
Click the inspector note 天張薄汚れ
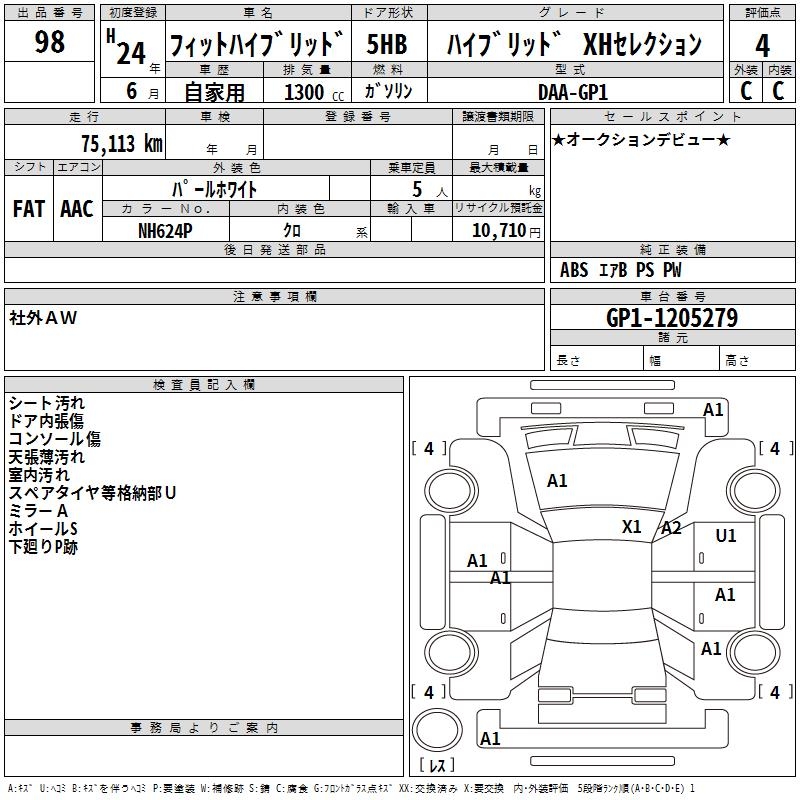click(x=46, y=457)
